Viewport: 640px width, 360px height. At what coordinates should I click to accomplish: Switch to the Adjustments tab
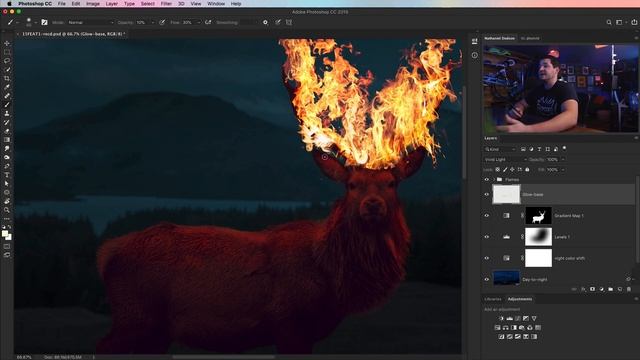click(x=520, y=299)
